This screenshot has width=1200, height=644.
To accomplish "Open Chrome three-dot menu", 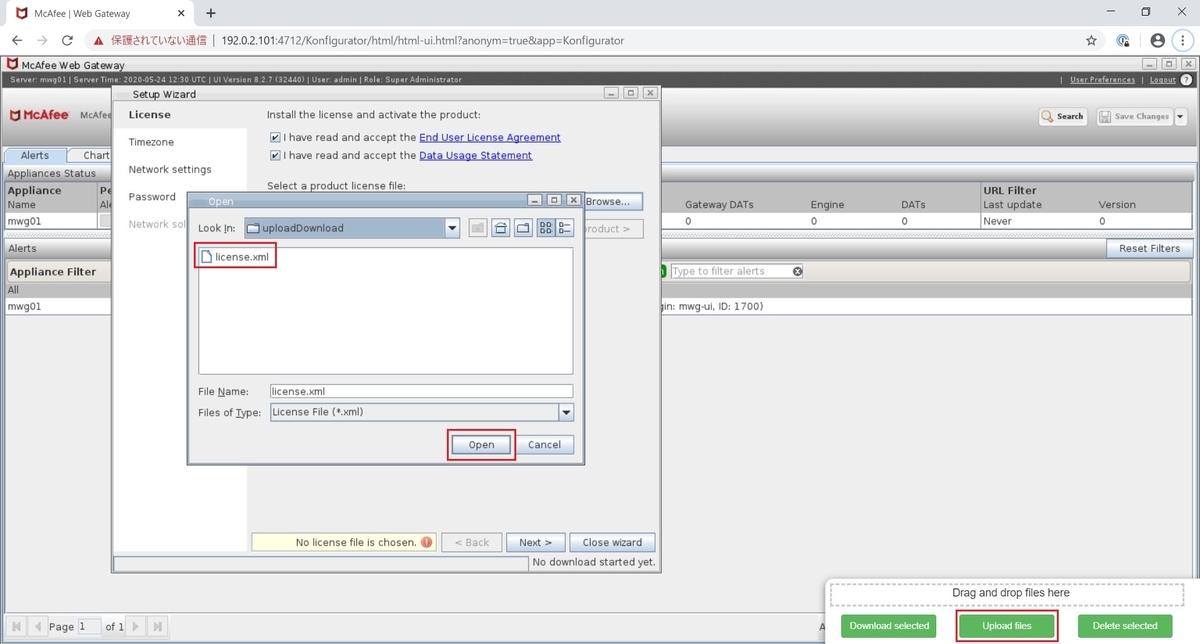I will pyautogui.click(x=1183, y=41).
